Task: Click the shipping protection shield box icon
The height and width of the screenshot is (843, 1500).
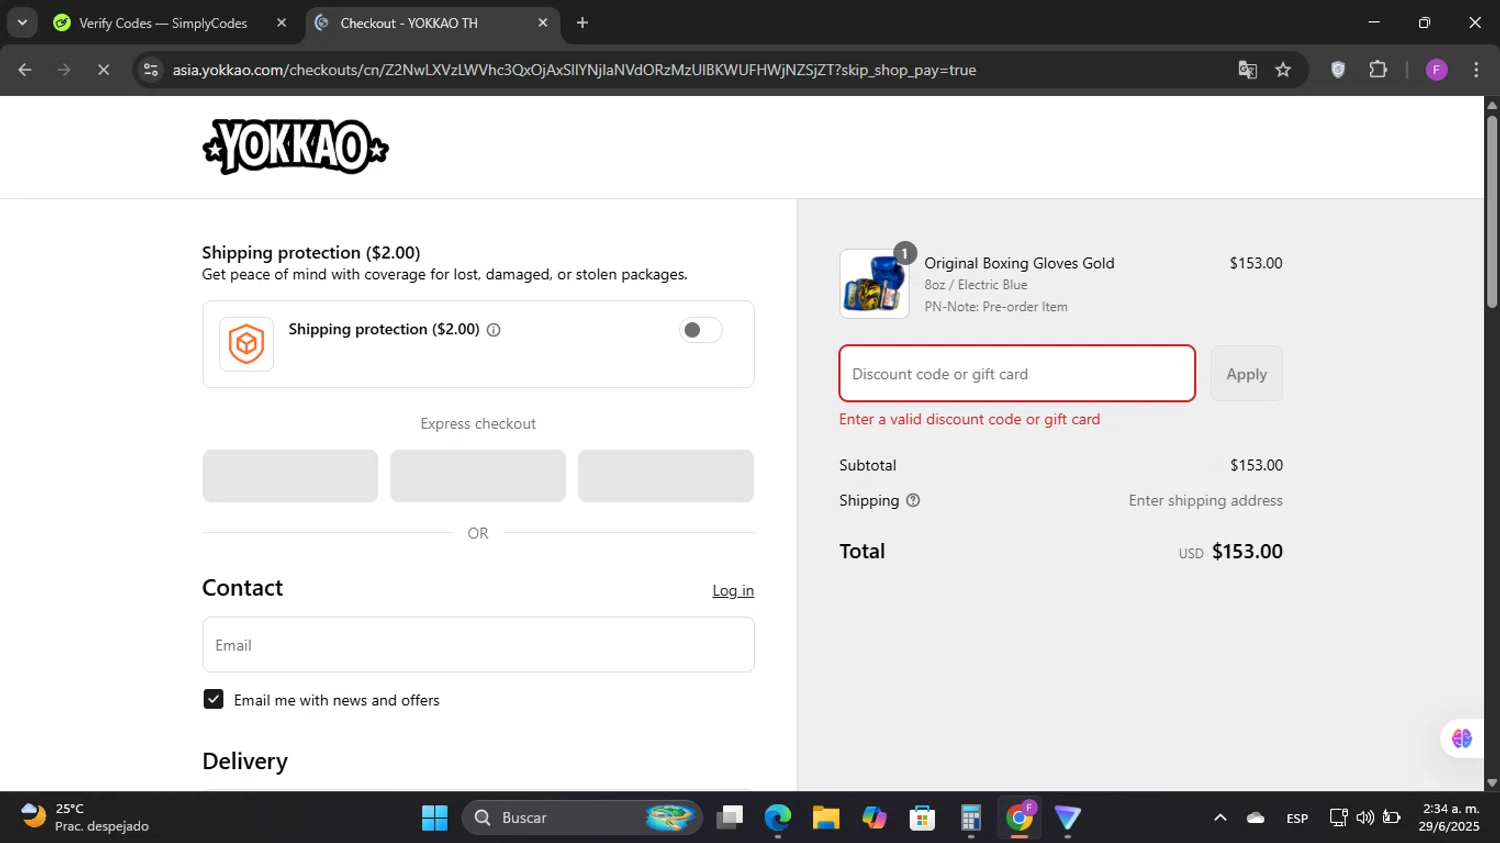Action: 246,344
